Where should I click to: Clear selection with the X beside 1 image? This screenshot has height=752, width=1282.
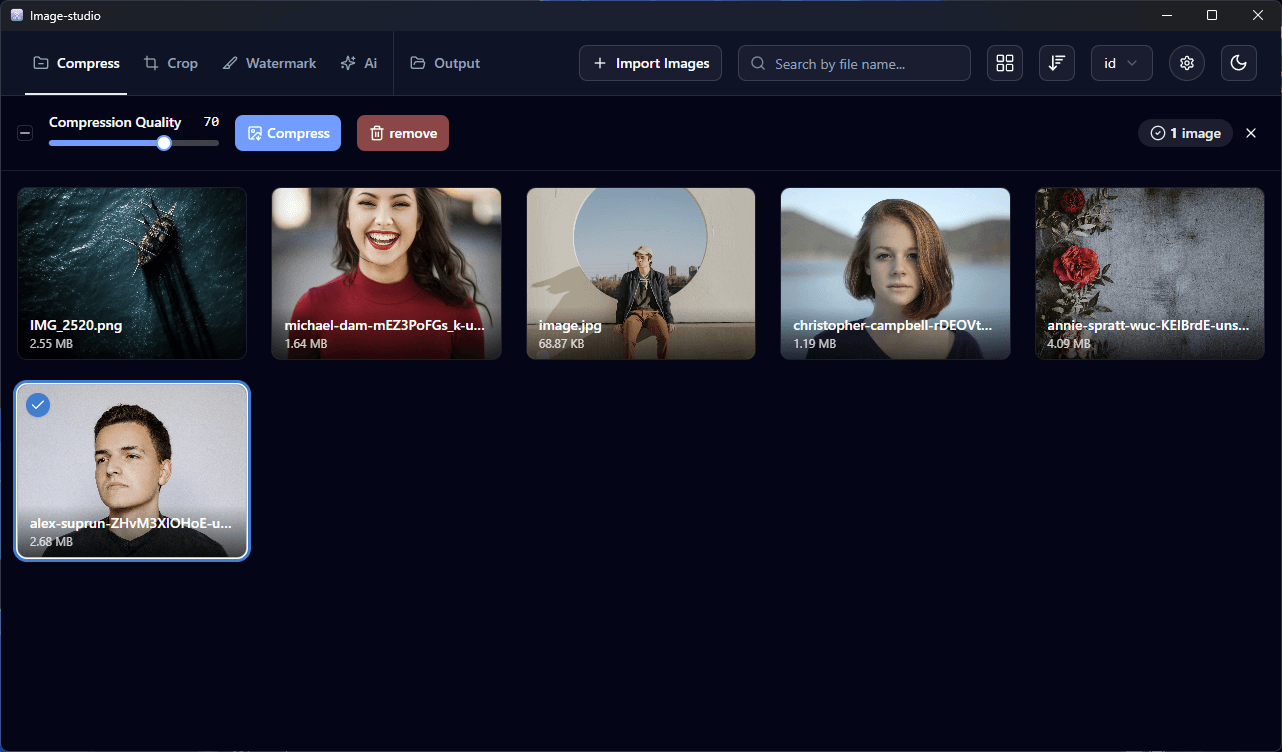[1251, 133]
